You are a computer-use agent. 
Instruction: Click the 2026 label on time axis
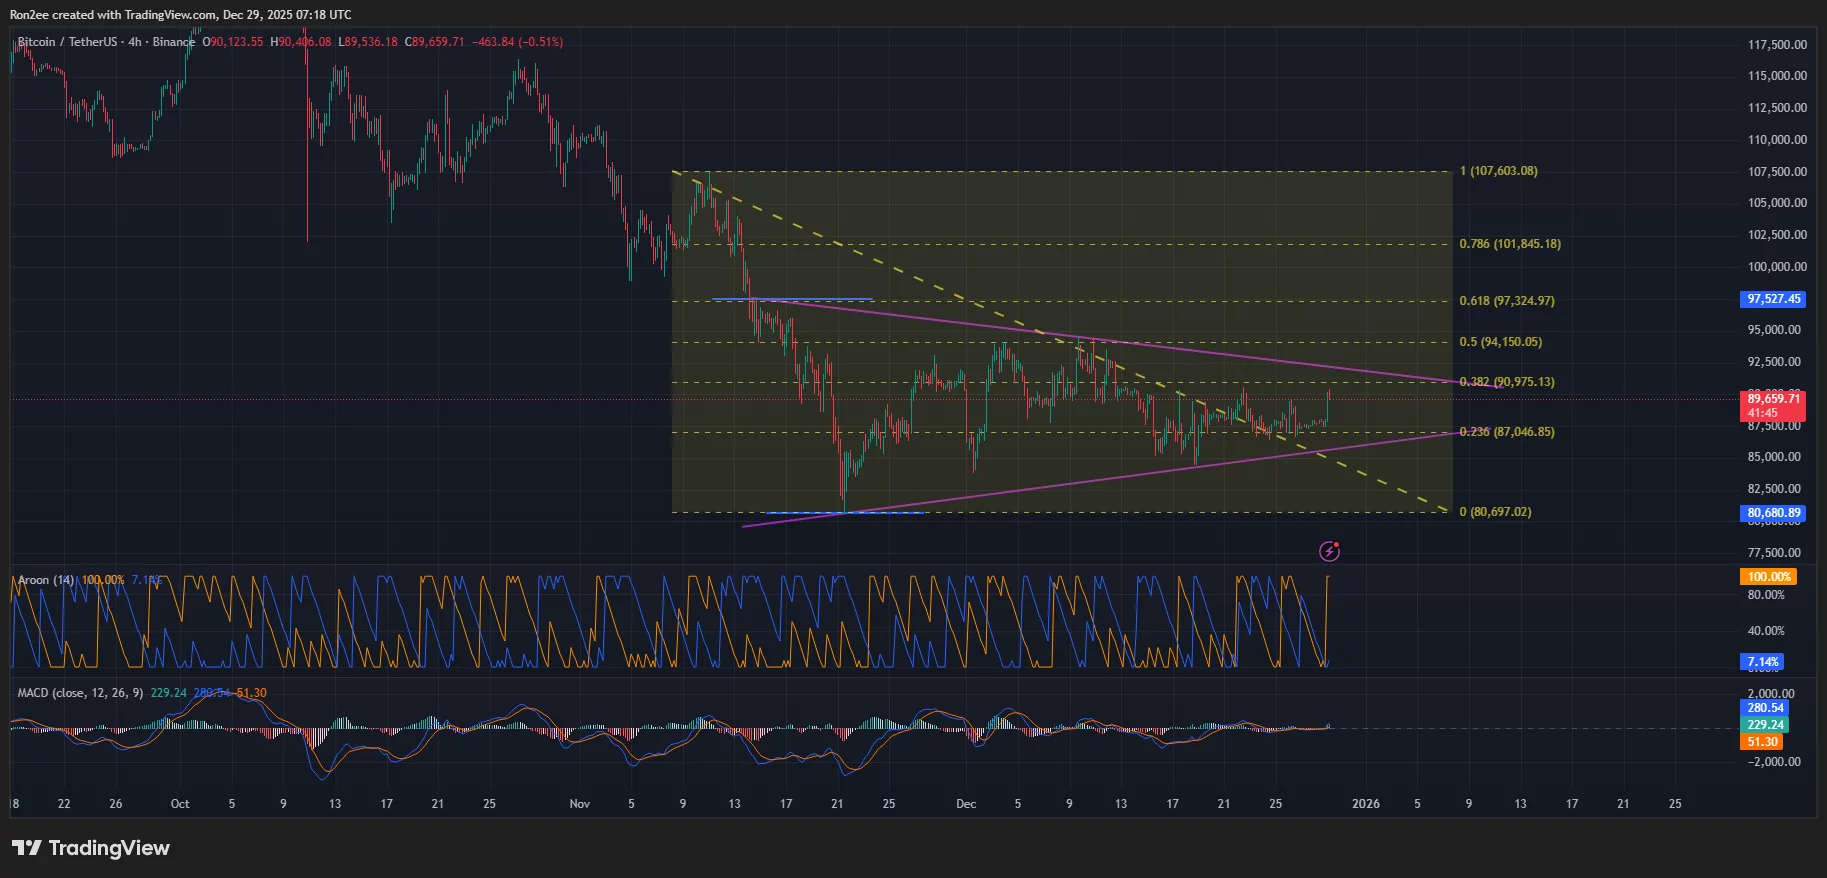1365,804
